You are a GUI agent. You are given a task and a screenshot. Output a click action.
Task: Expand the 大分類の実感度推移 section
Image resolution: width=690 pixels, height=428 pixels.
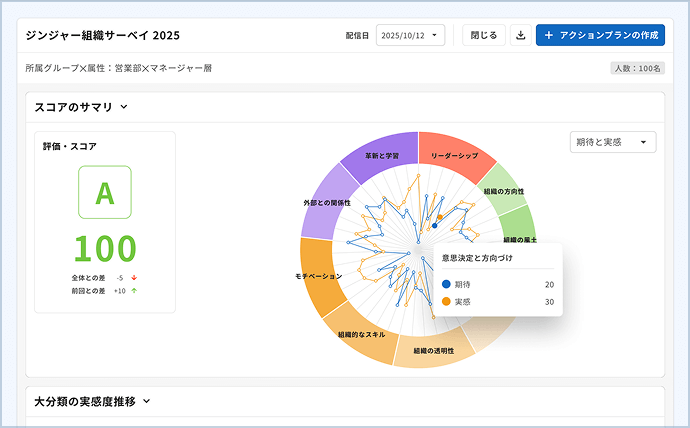point(147,401)
